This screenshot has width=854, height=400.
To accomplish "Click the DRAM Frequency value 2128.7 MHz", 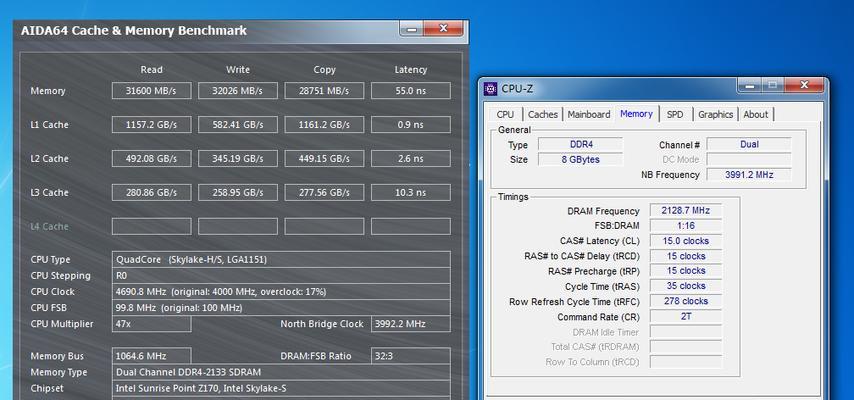I will (686, 210).
